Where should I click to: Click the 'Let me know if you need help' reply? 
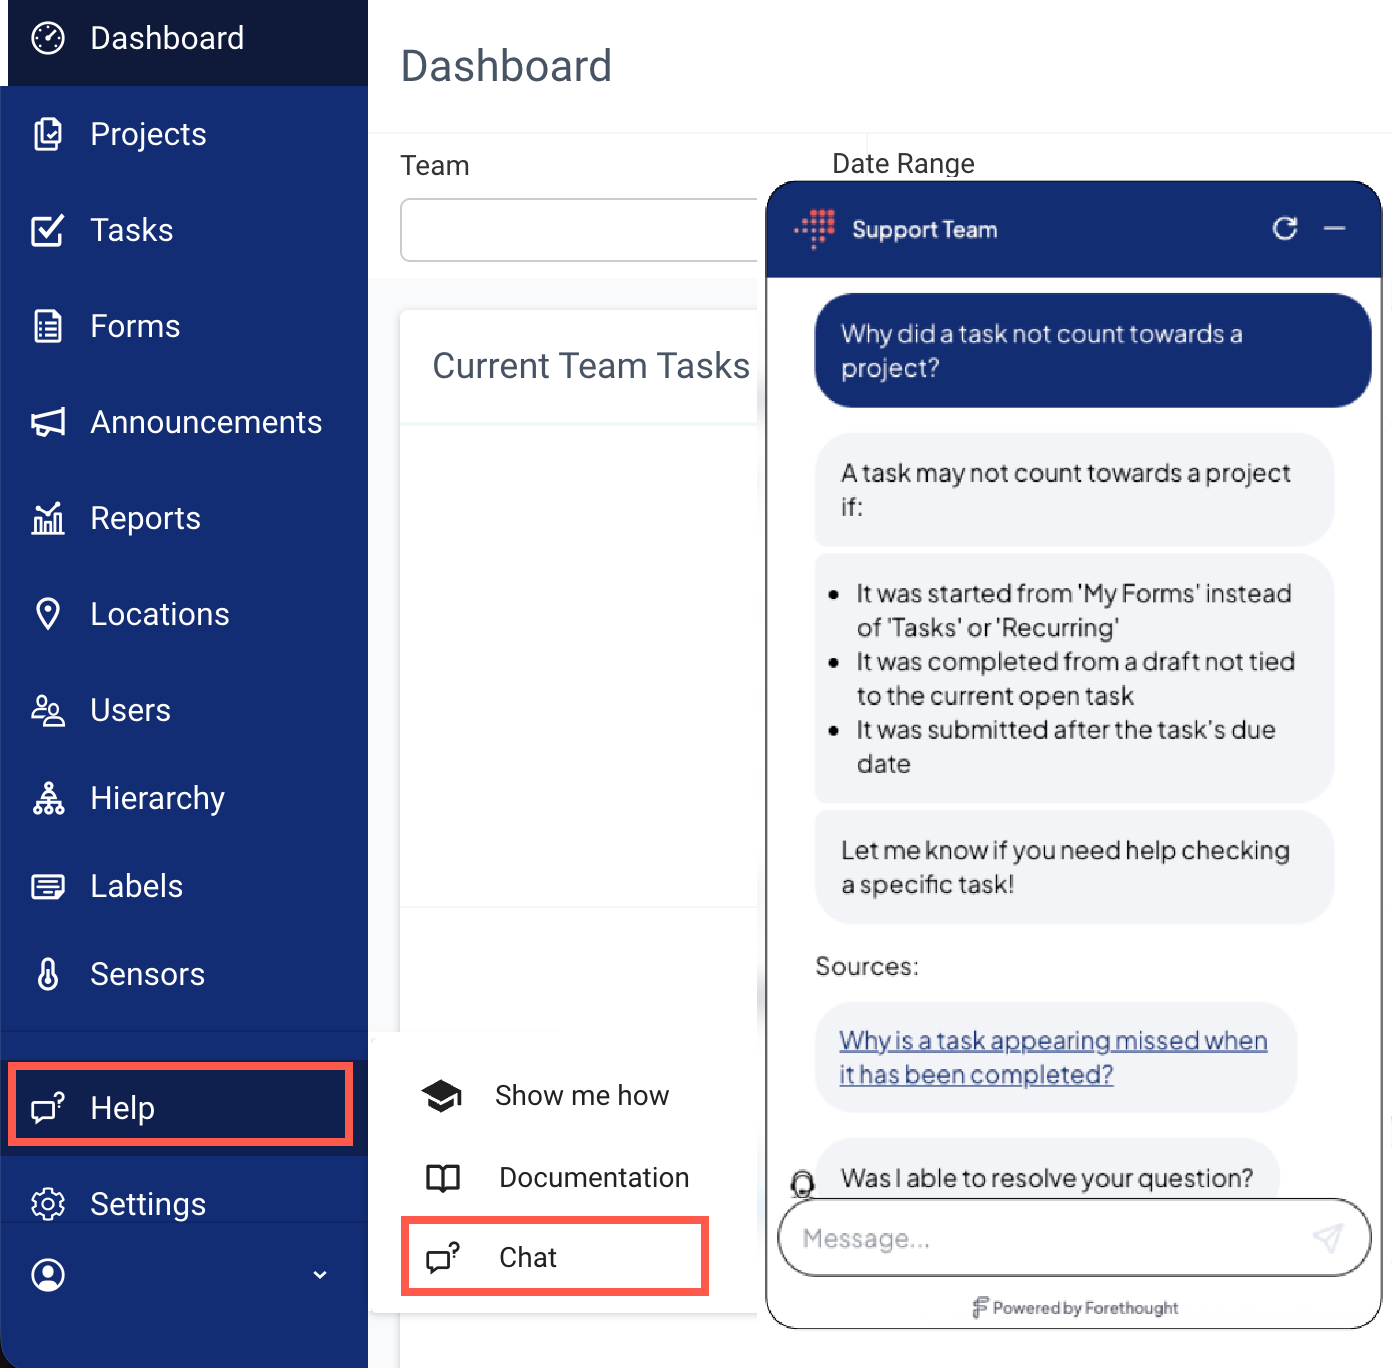[x=1074, y=867]
